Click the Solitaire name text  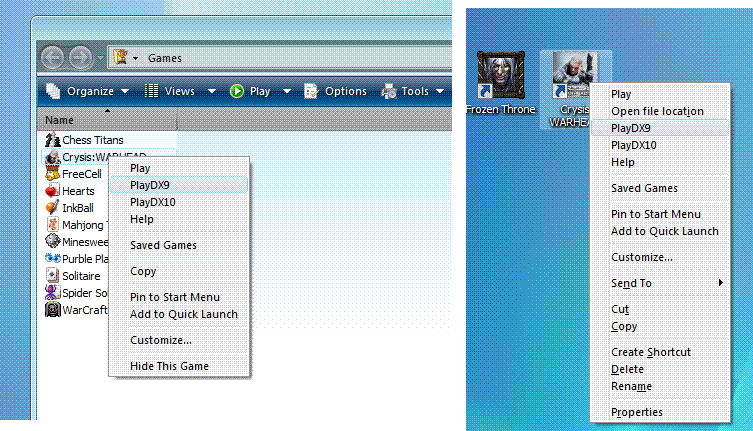(81, 276)
